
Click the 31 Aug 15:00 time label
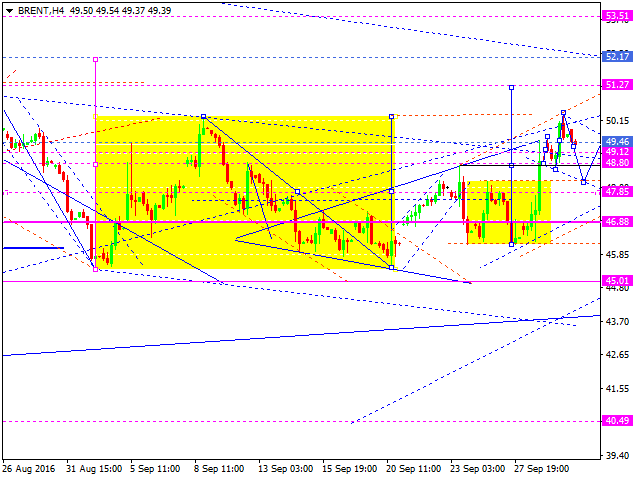[x=94, y=469]
